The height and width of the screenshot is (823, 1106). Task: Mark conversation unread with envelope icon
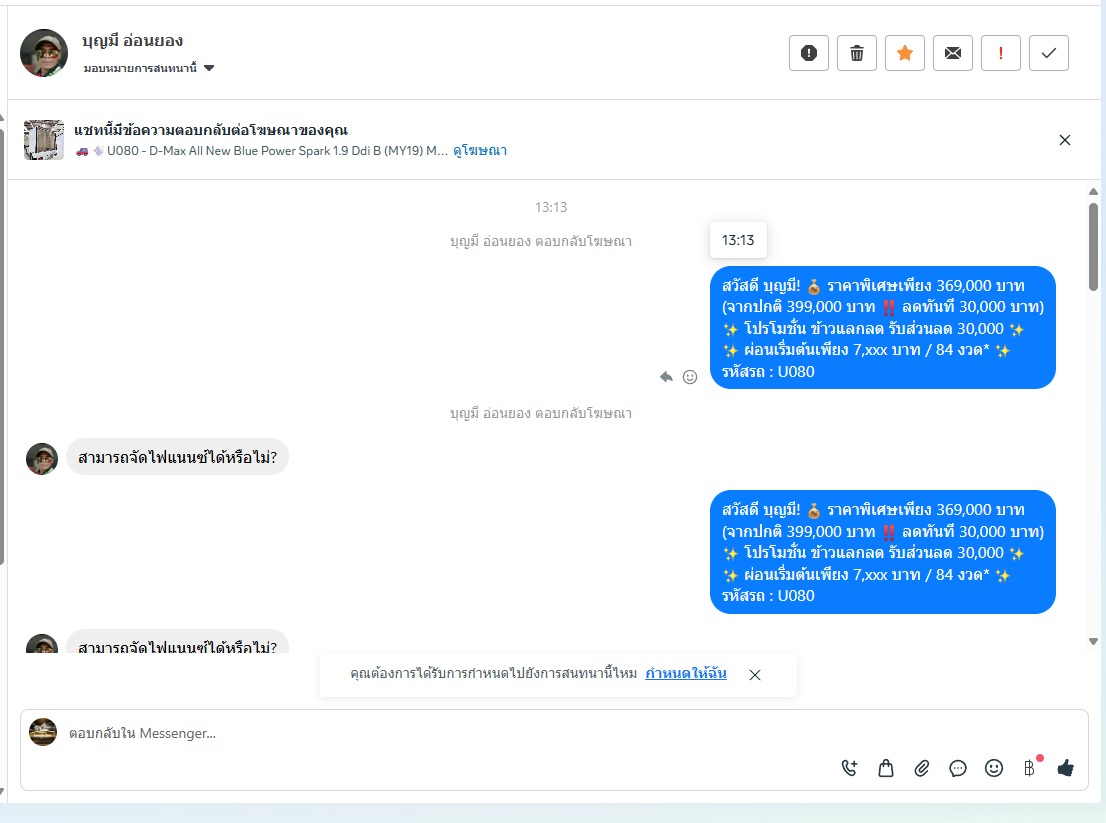click(x=952, y=53)
